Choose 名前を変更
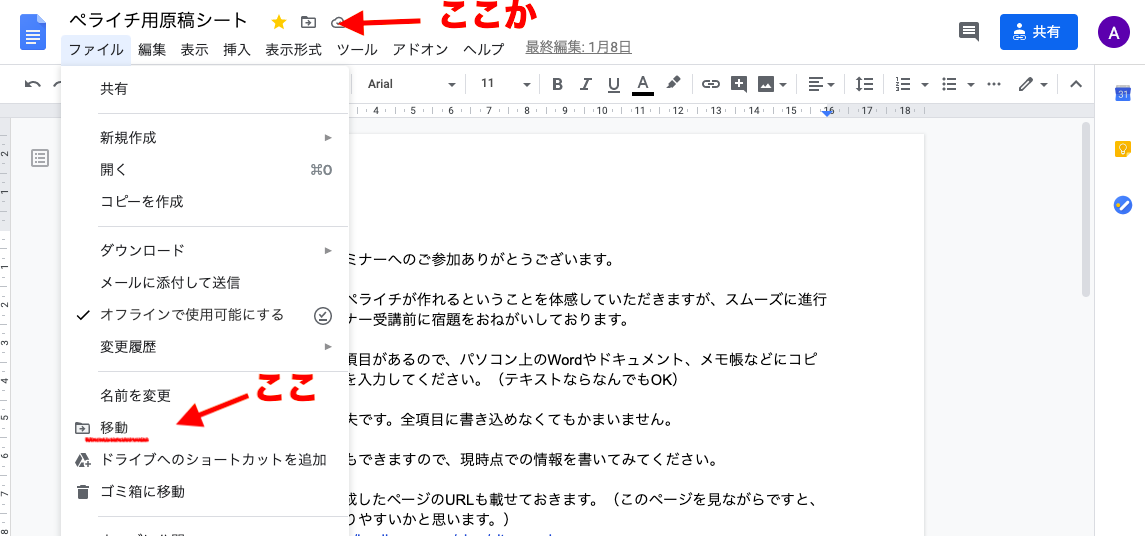Image resolution: width=1145 pixels, height=536 pixels. tap(205, 396)
